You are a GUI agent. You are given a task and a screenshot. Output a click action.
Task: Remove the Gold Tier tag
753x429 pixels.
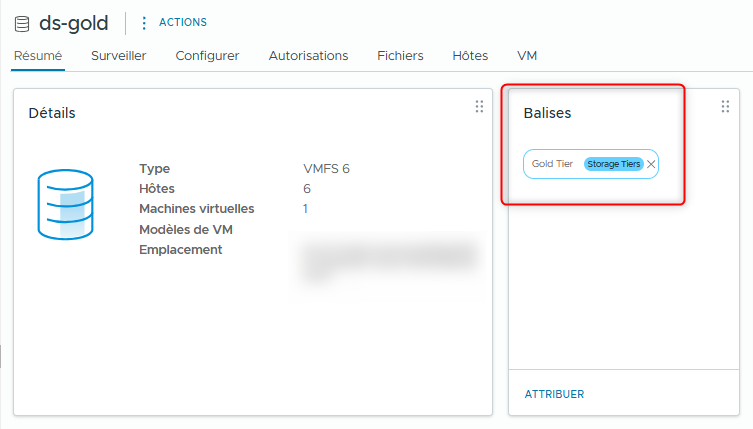(x=651, y=164)
